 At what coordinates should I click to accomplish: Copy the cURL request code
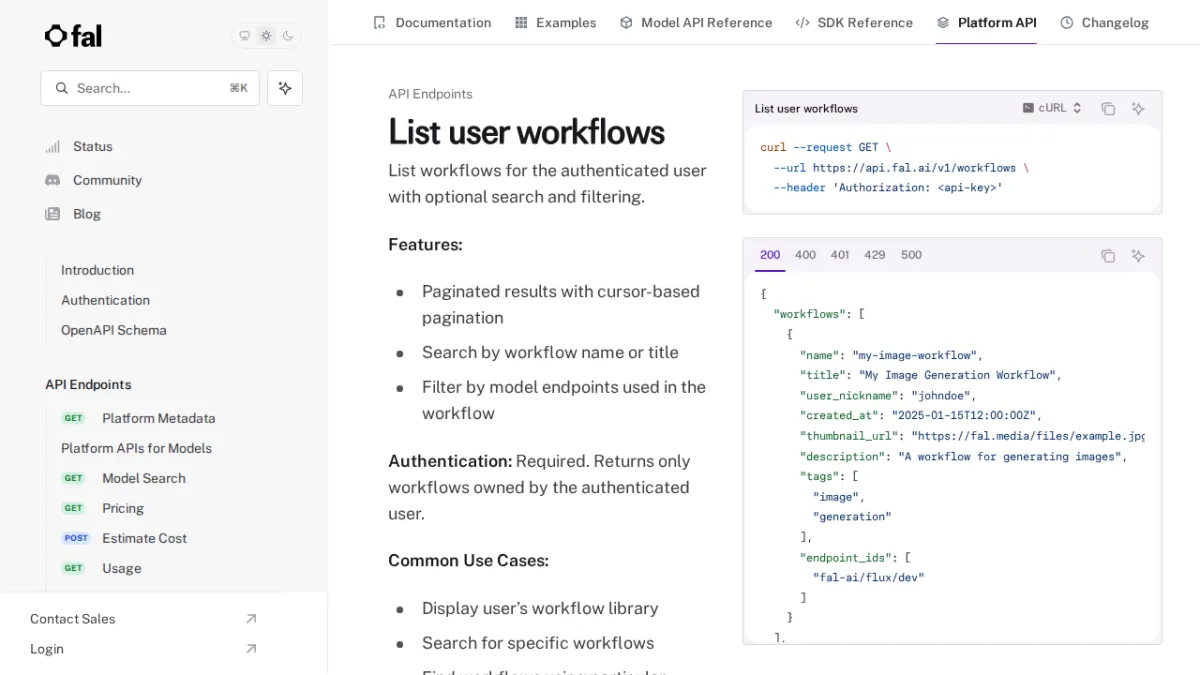click(x=1108, y=109)
